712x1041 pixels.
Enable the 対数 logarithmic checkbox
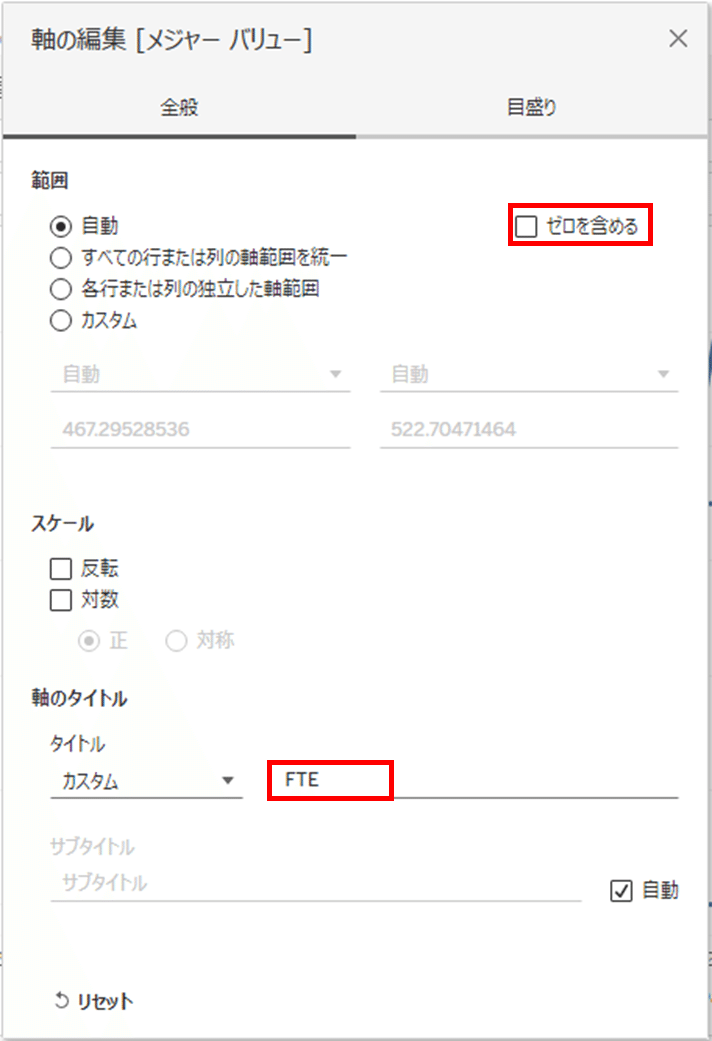(61, 600)
